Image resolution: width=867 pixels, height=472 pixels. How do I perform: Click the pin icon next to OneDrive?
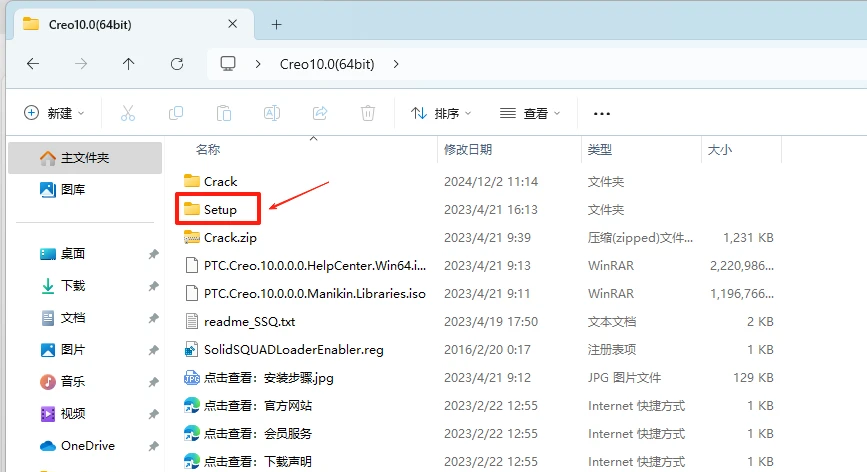pyautogui.click(x=153, y=446)
